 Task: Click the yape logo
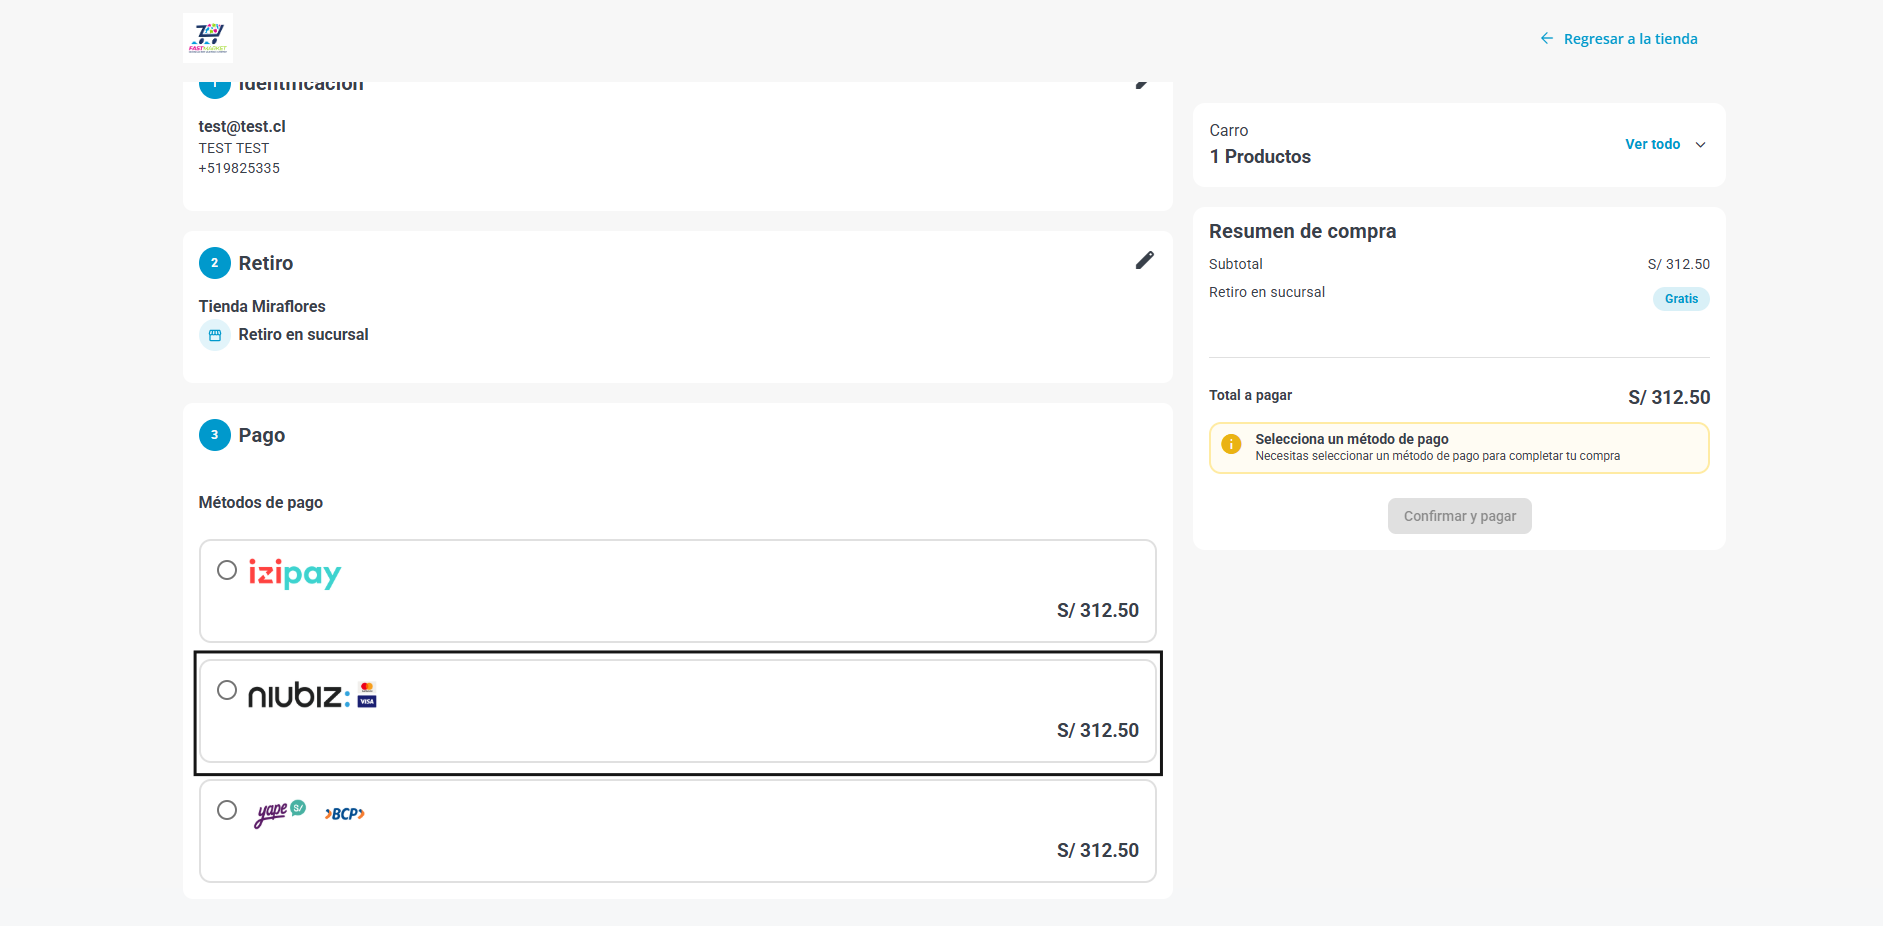280,813
